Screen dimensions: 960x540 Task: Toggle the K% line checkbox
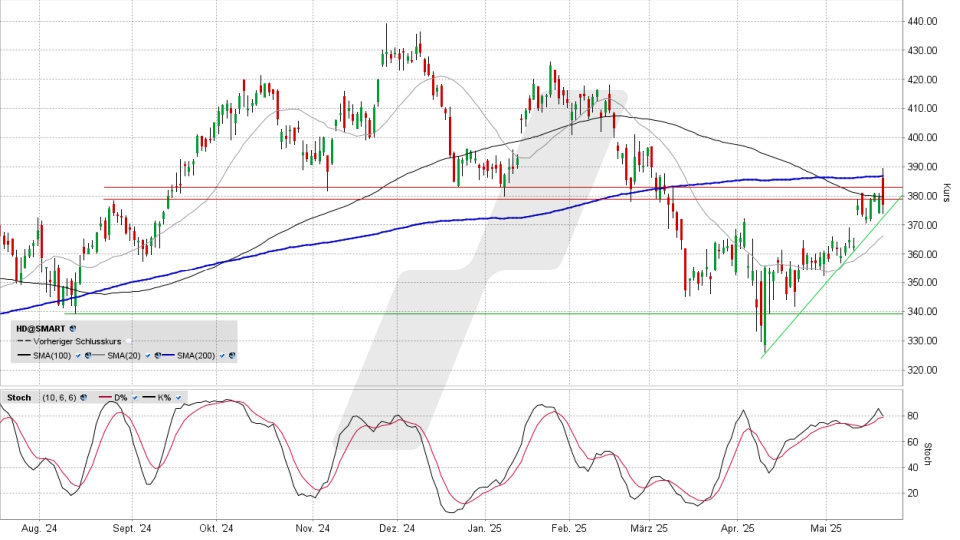pos(178,398)
